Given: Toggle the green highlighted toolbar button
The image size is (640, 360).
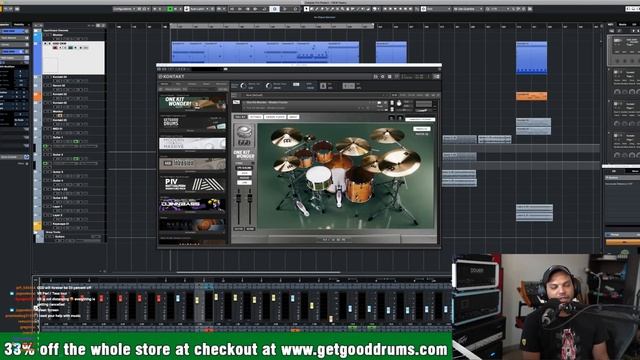Looking at the screenshot, I should 170,9.
